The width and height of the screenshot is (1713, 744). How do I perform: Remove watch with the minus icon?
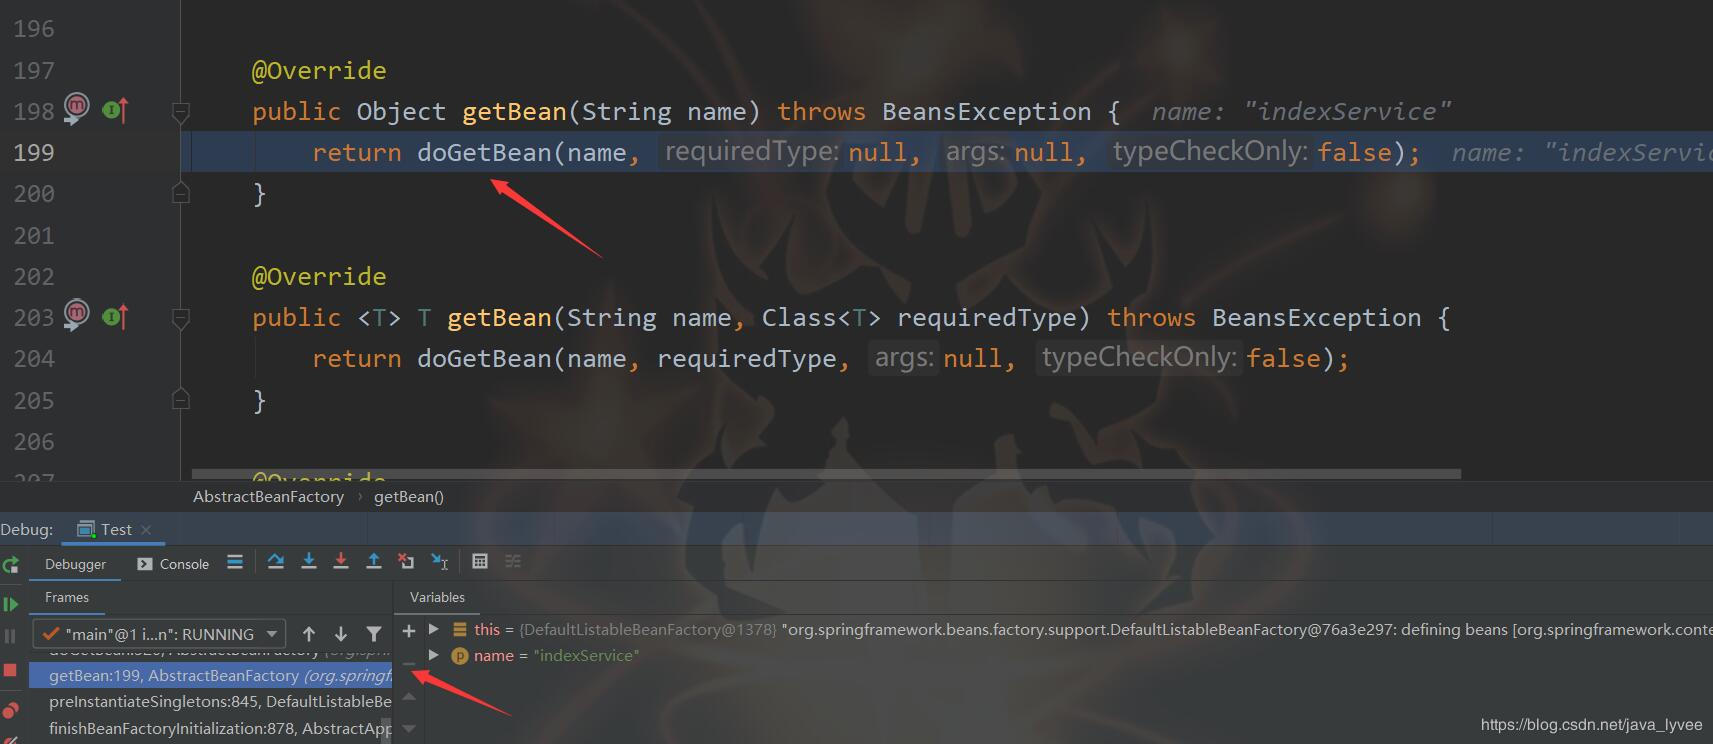(409, 663)
